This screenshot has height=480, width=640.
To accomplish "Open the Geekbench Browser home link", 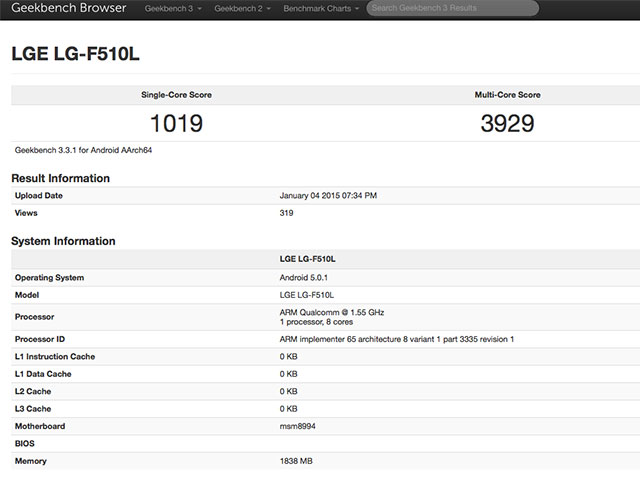I will (x=69, y=8).
